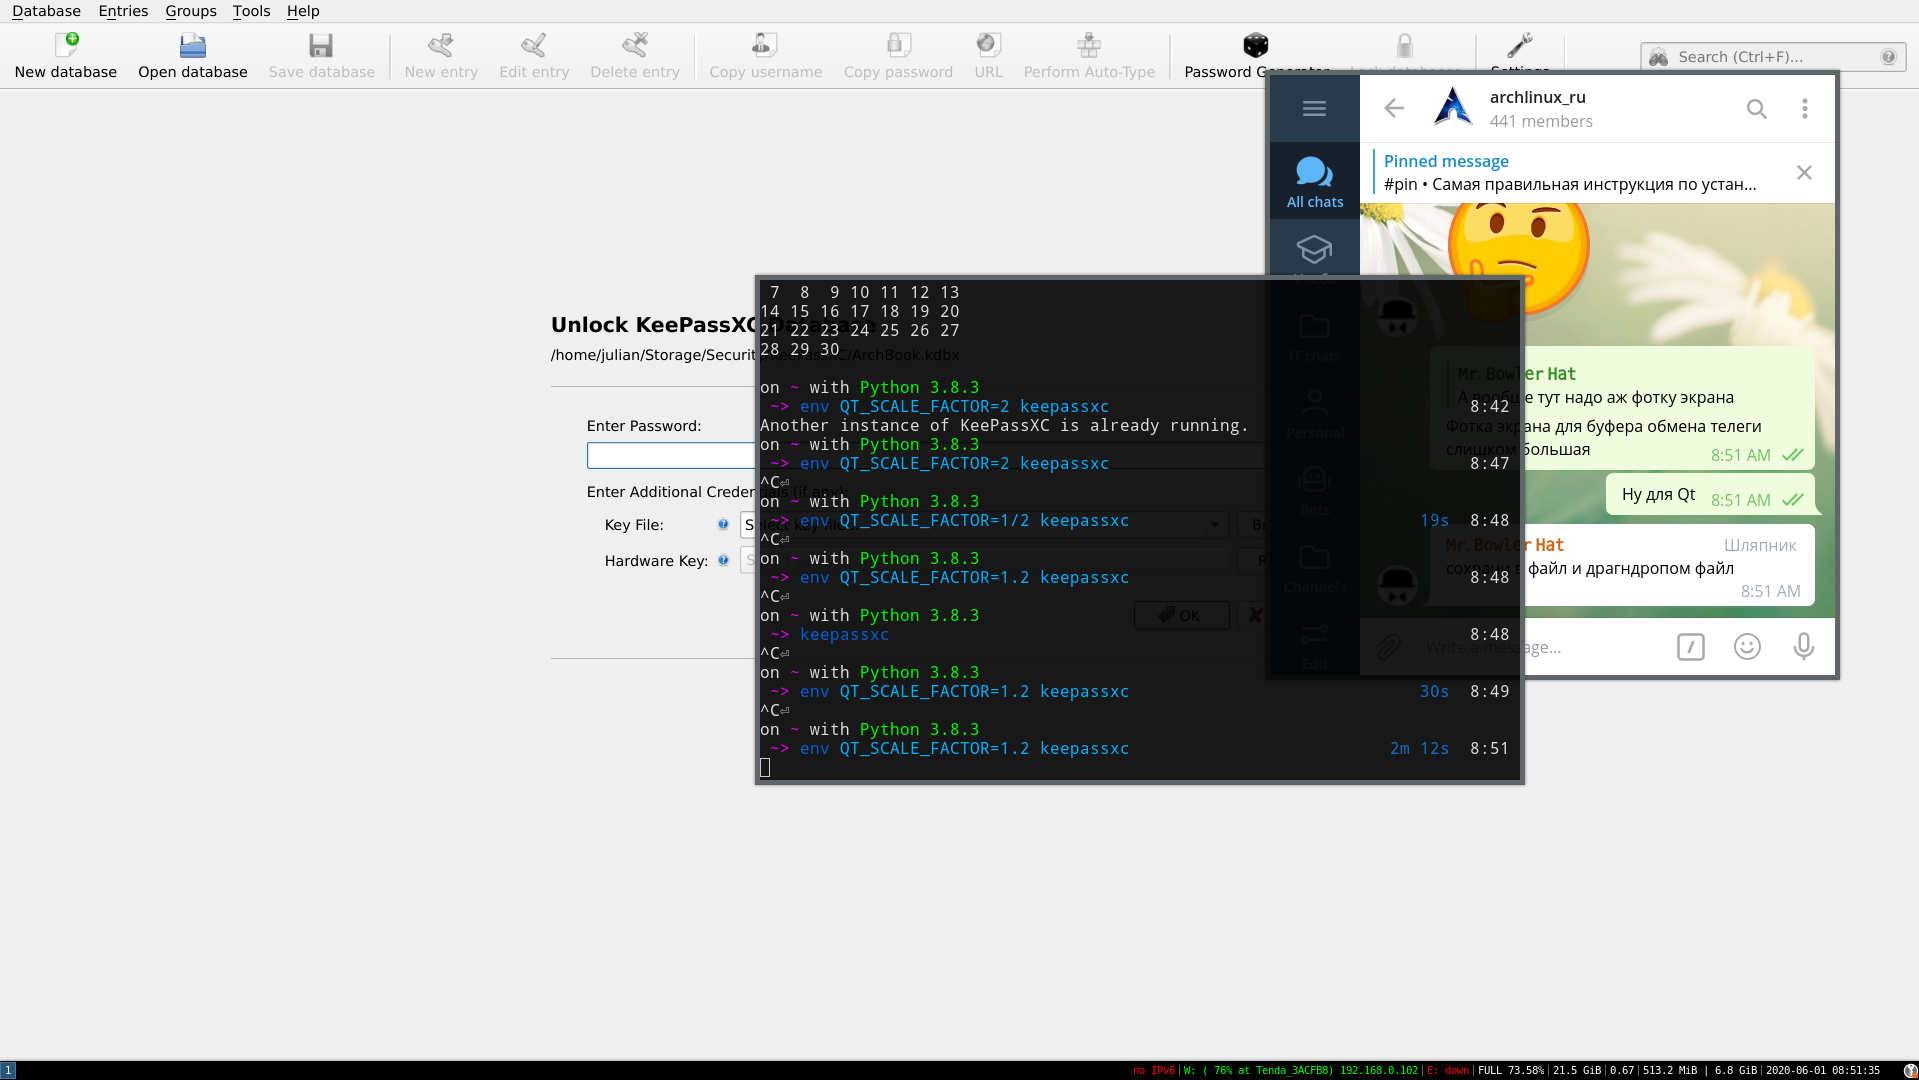
Task: Click the Copy username toolbar icon
Action: click(x=765, y=45)
